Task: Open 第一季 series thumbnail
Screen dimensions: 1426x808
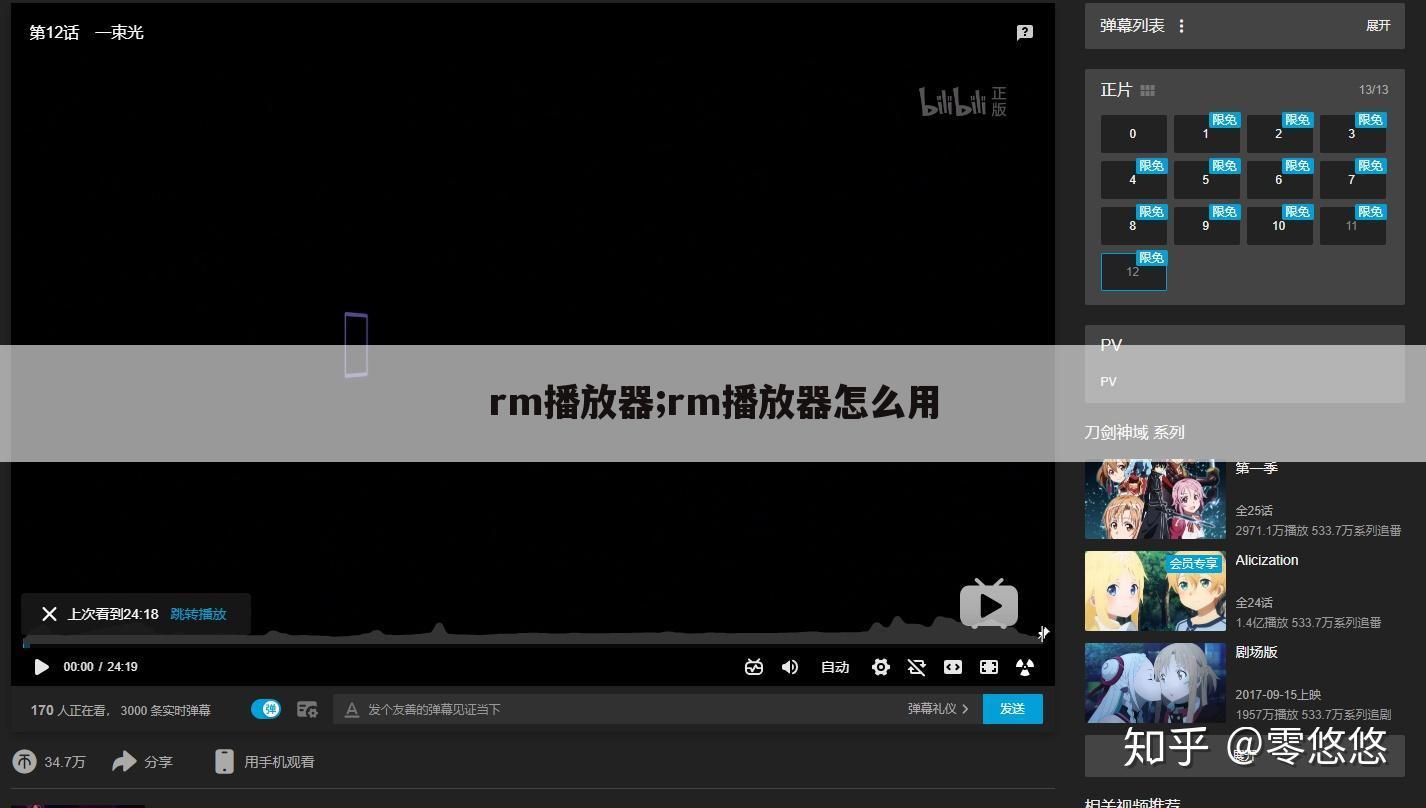Action: [1155, 499]
